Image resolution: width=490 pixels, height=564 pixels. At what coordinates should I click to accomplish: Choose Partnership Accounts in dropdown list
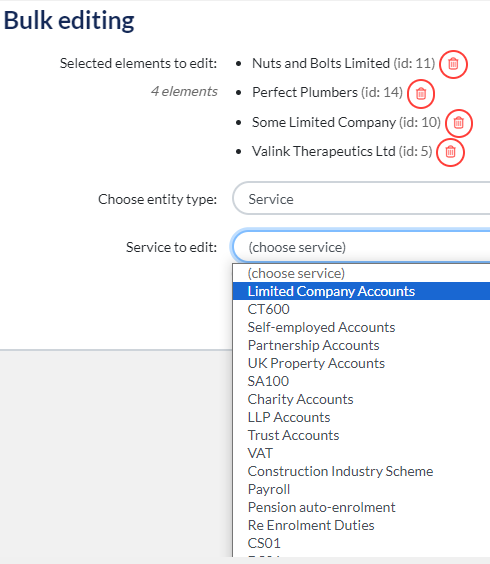(361, 345)
